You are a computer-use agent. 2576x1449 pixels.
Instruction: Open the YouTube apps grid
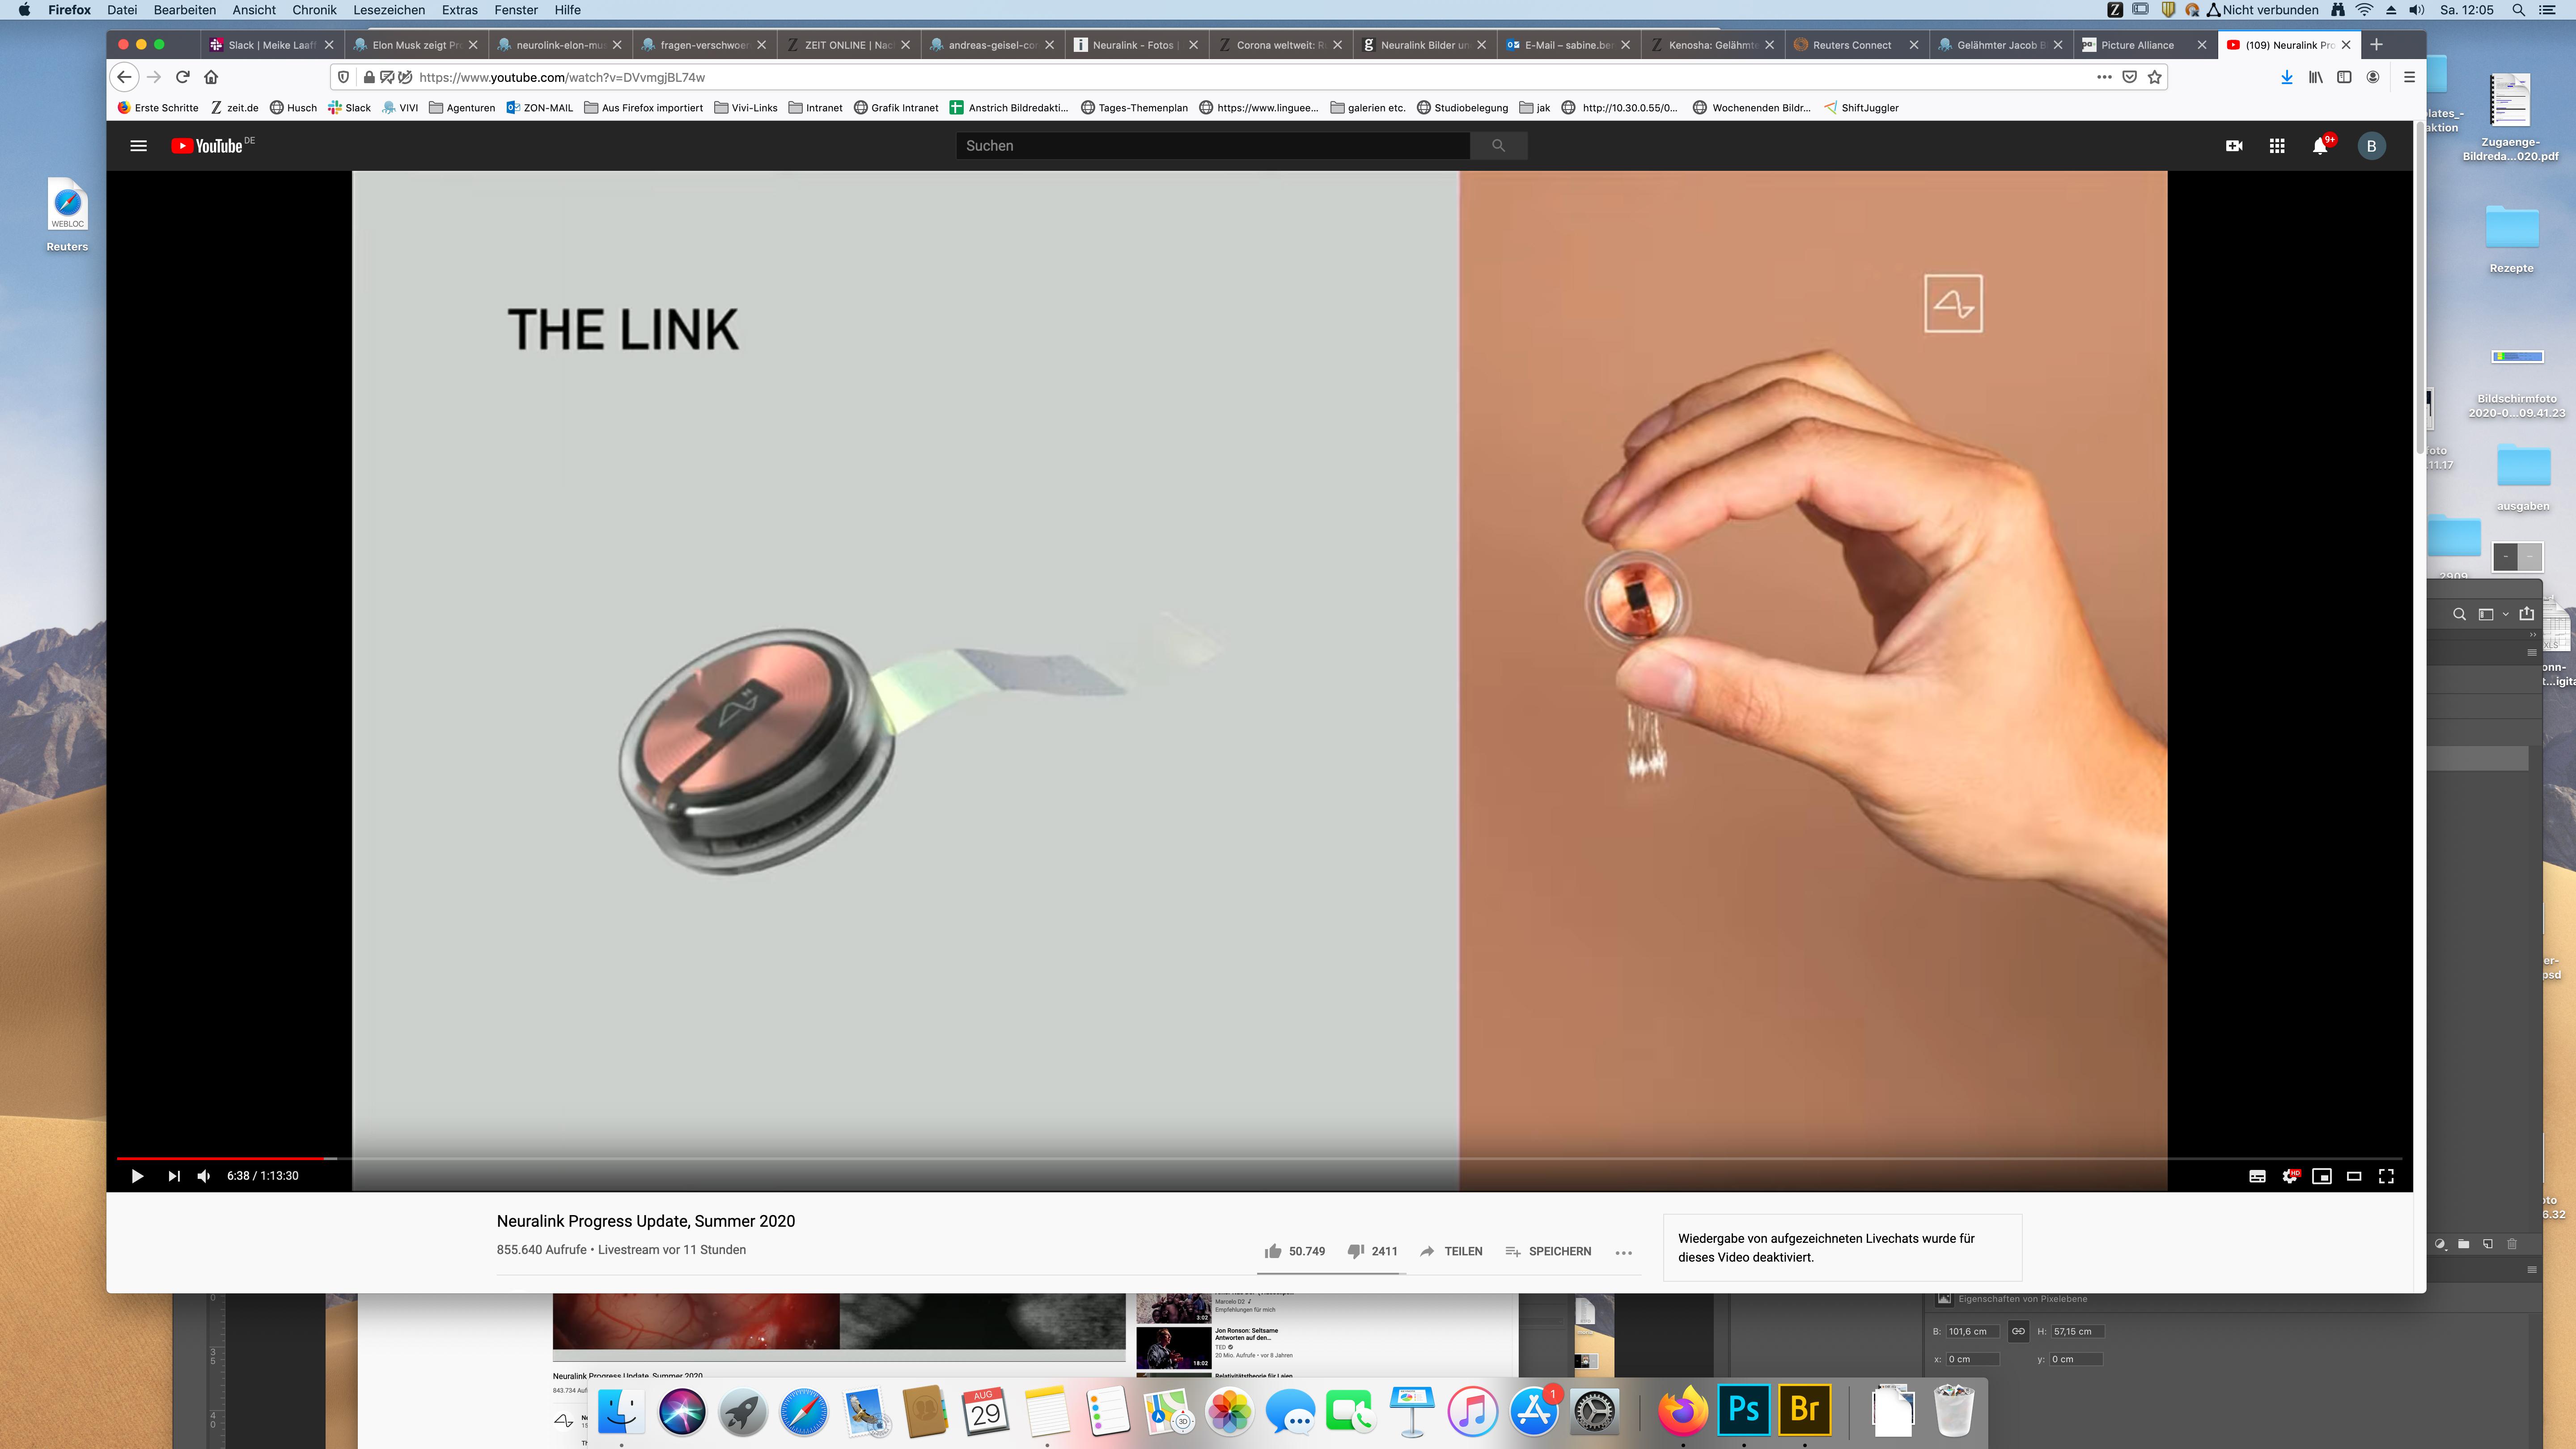(2277, 146)
